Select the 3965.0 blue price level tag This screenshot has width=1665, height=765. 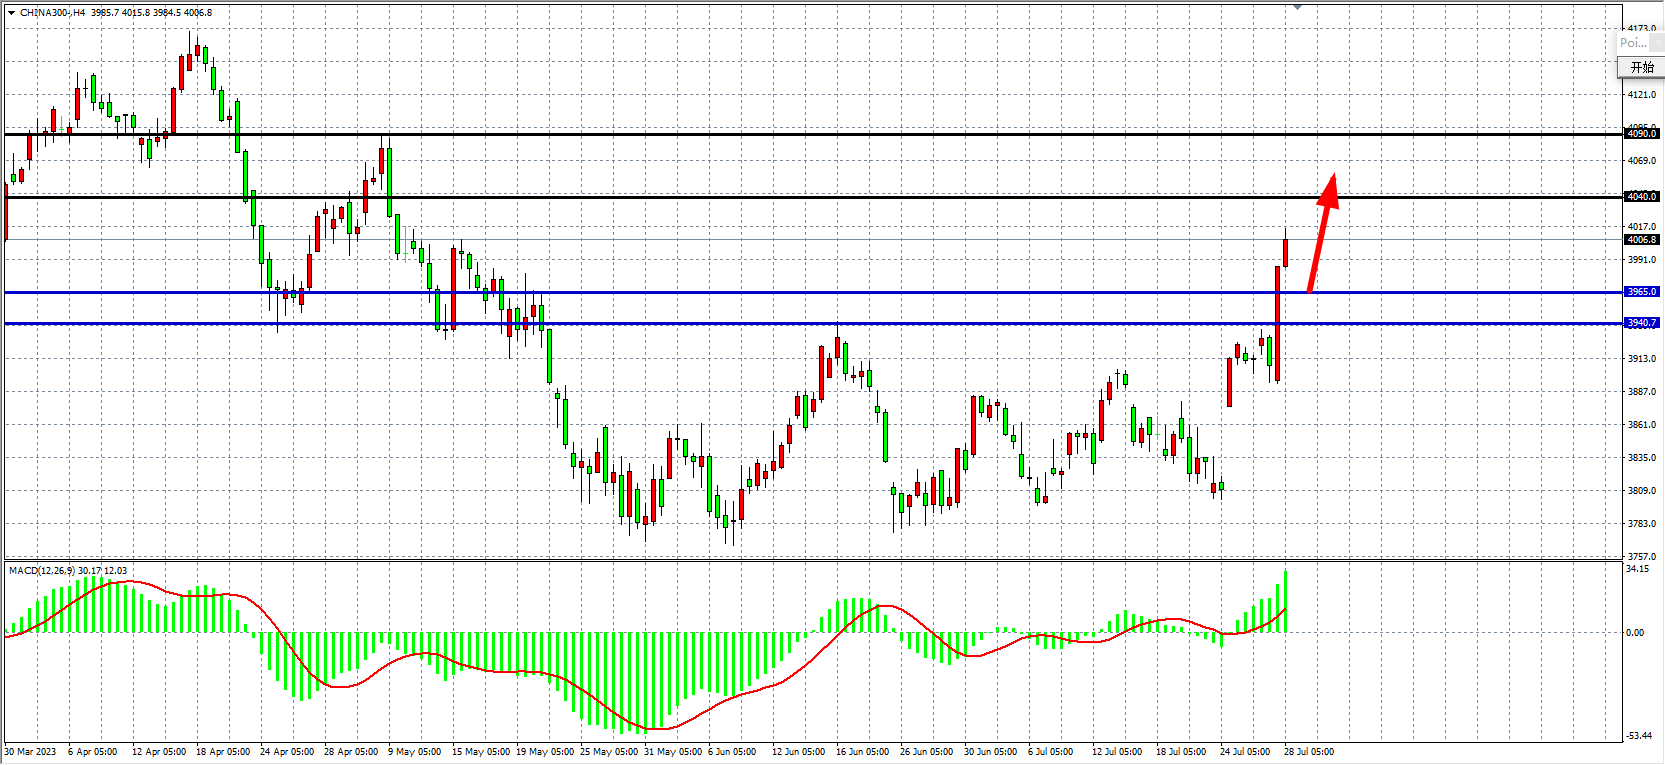pyautogui.click(x=1641, y=292)
